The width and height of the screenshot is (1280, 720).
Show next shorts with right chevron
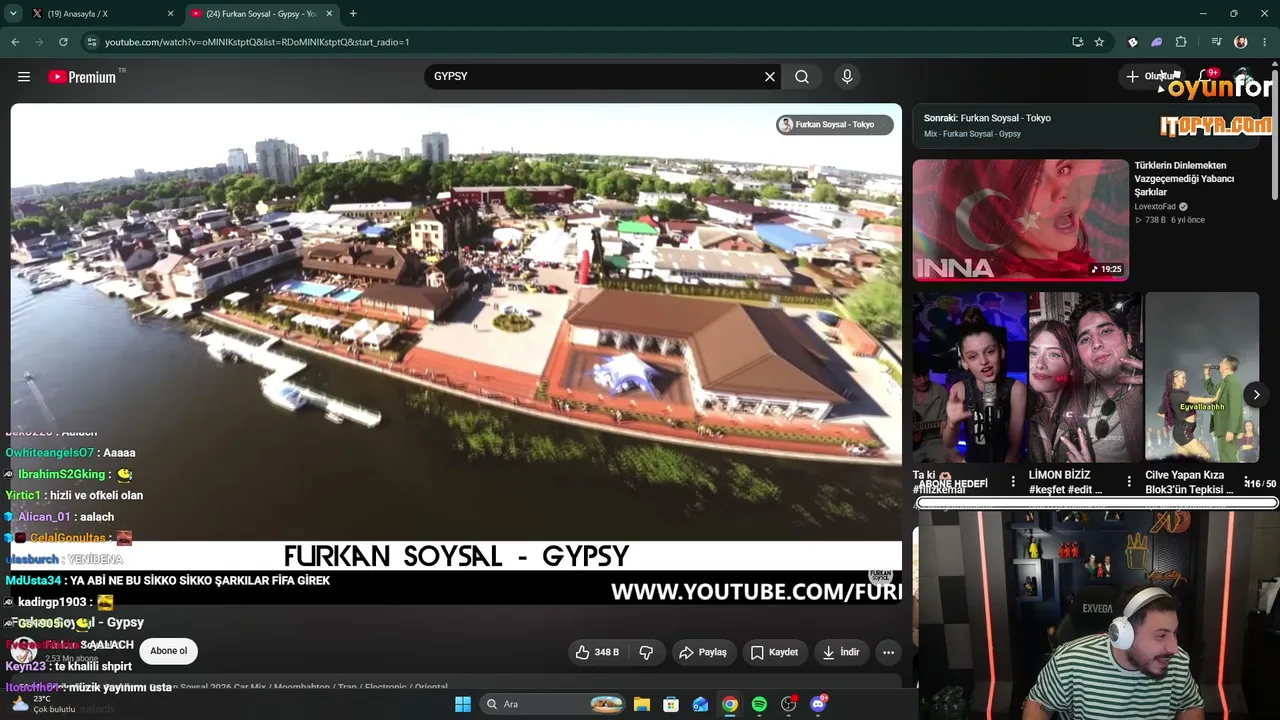(x=1257, y=394)
